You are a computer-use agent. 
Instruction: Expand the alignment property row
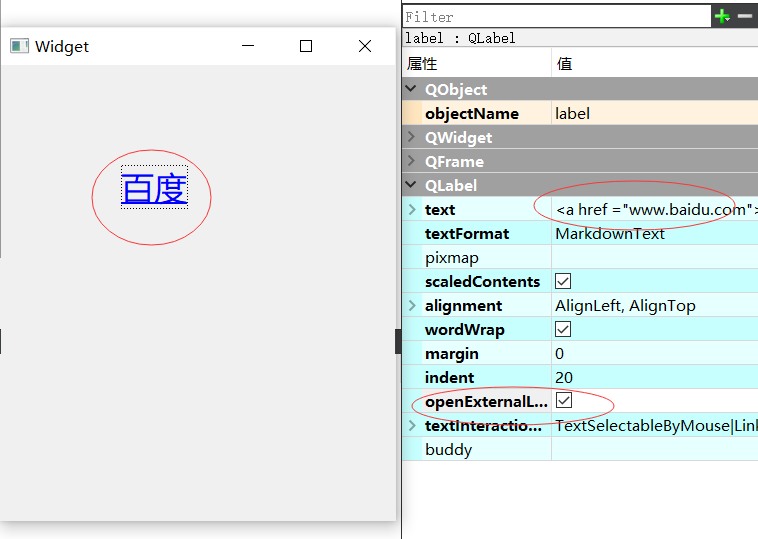click(x=412, y=306)
